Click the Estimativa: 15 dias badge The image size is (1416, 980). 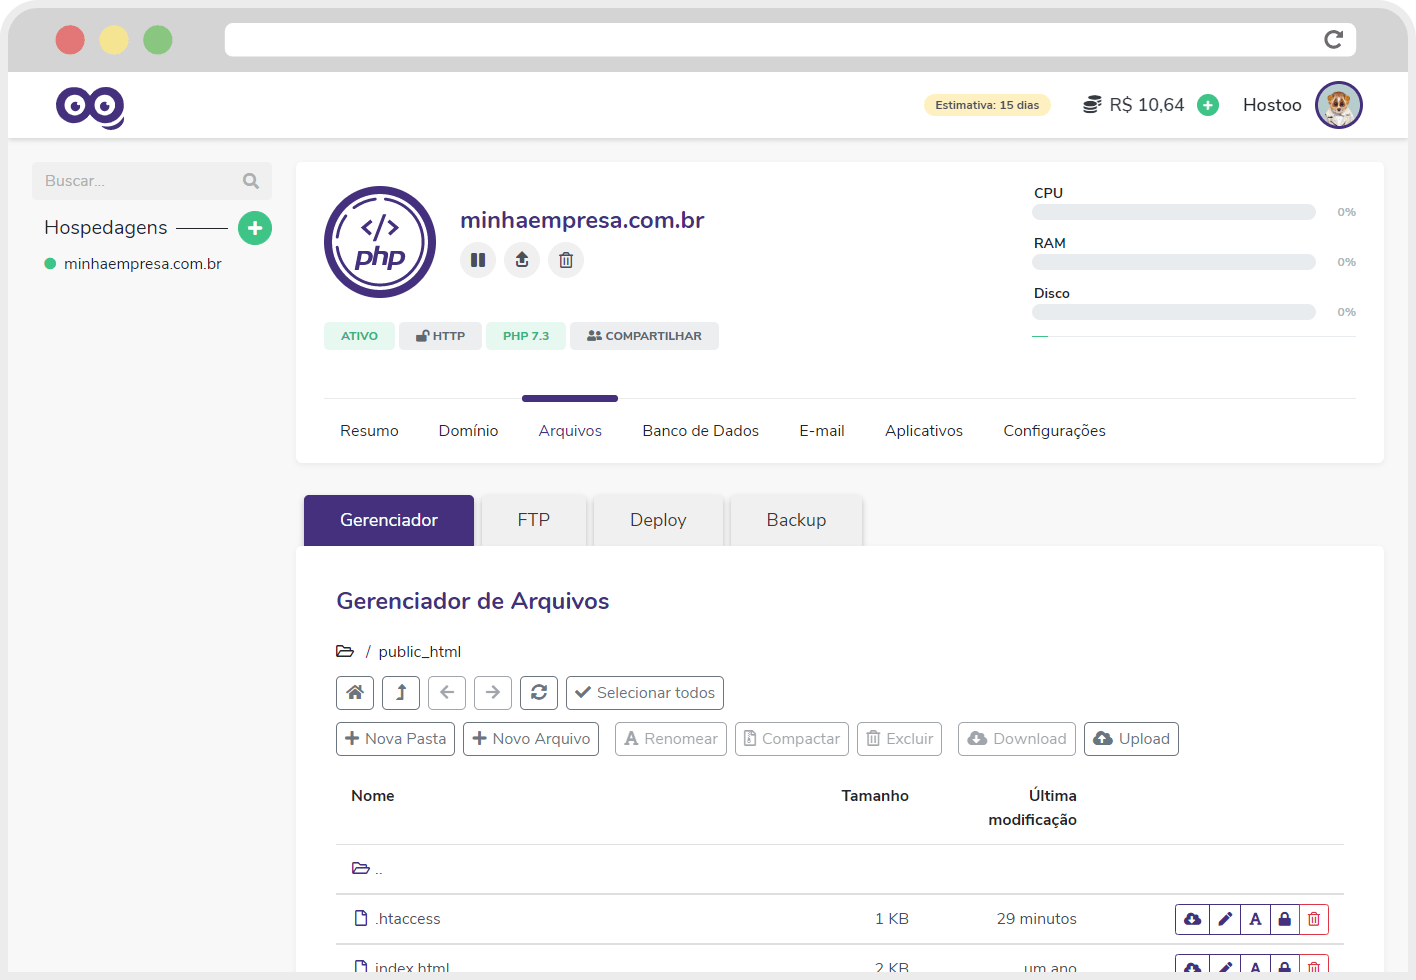(987, 105)
